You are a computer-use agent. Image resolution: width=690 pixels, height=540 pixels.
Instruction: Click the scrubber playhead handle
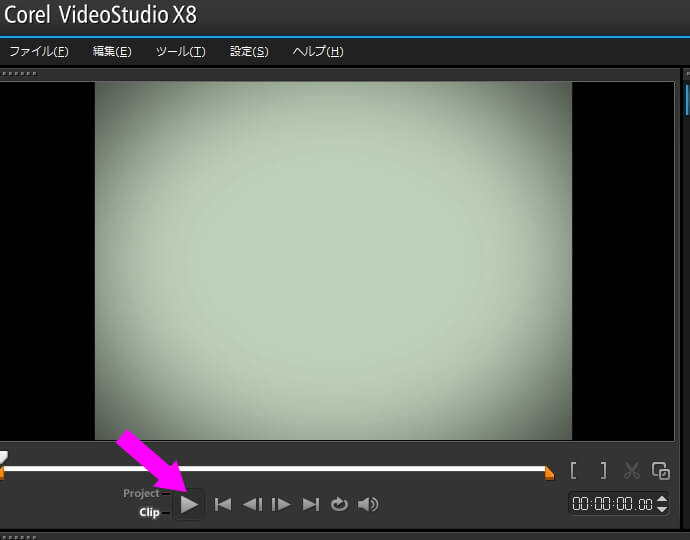pos(4,457)
